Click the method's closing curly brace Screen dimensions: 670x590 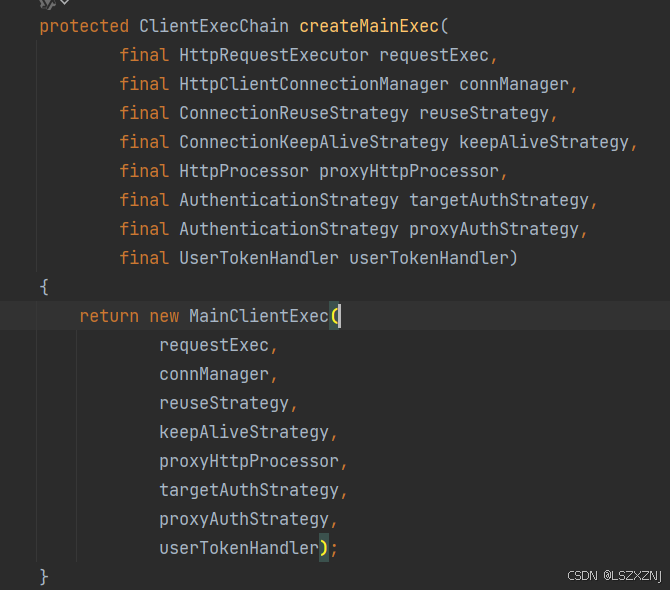44,577
